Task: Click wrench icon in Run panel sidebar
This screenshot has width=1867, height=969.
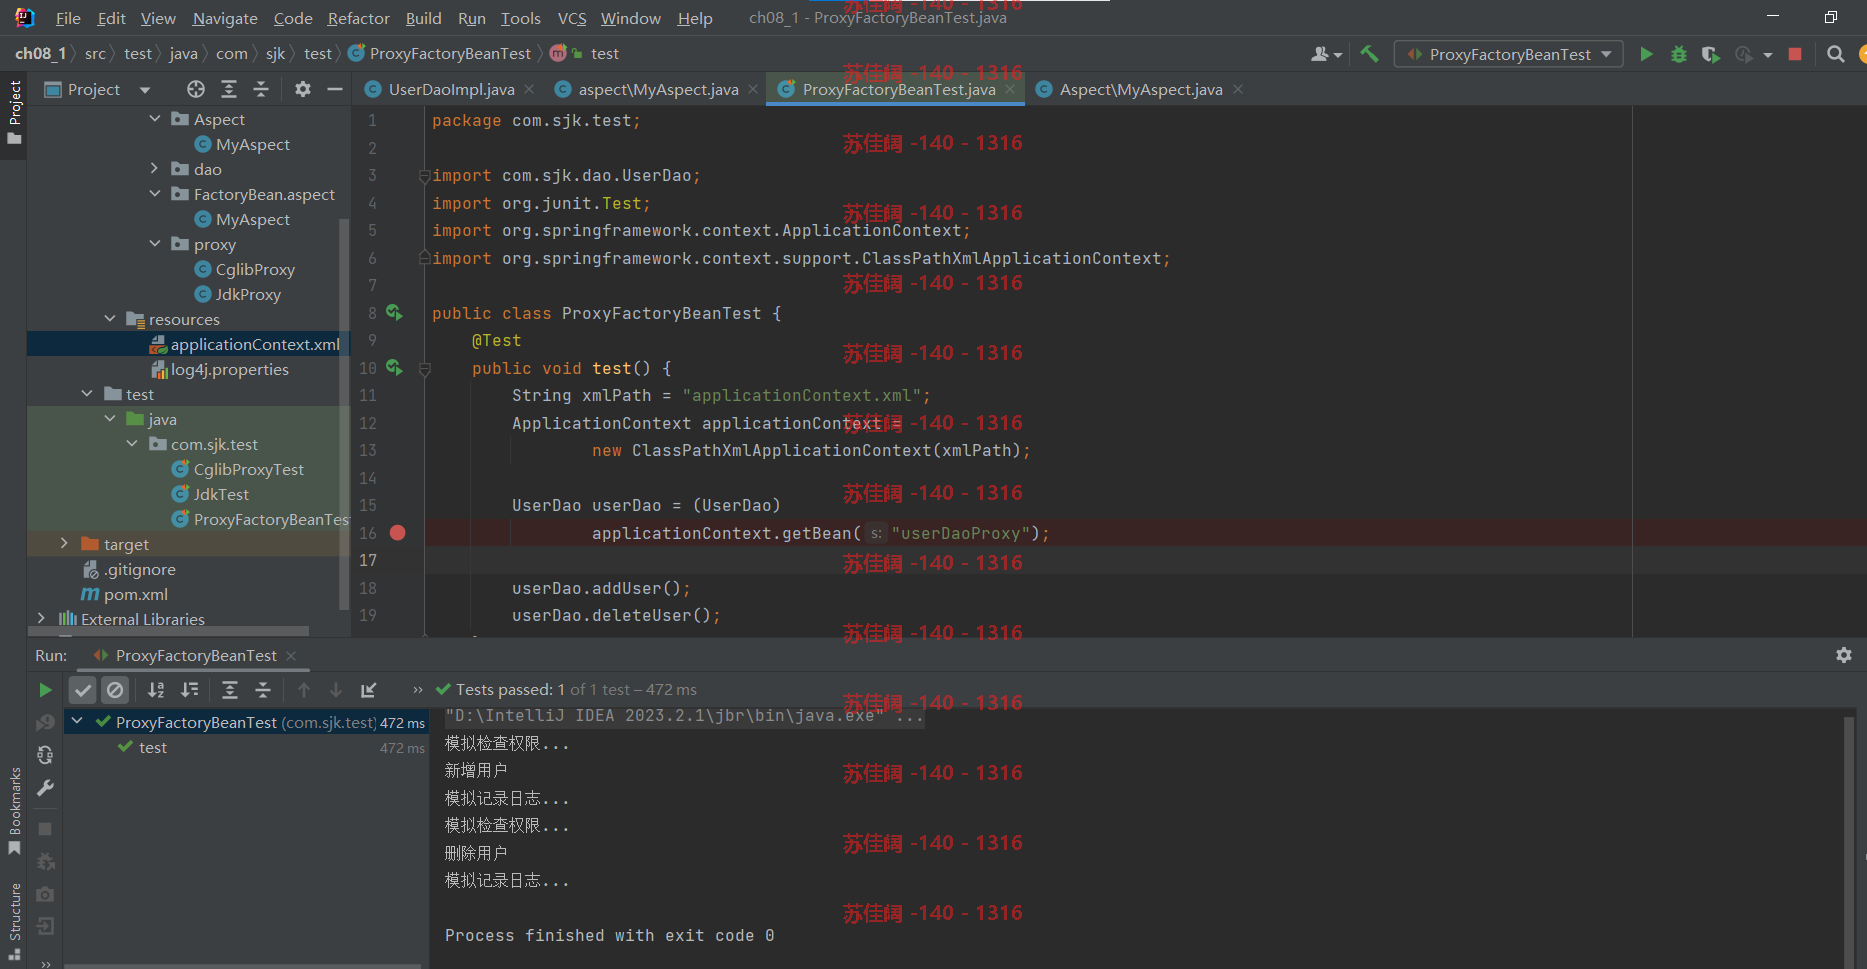Action: click(x=45, y=788)
